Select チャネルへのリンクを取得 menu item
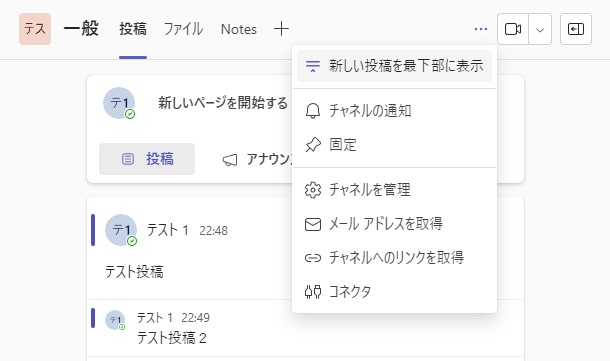This screenshot has width=610, height=361. click(394, 258)
